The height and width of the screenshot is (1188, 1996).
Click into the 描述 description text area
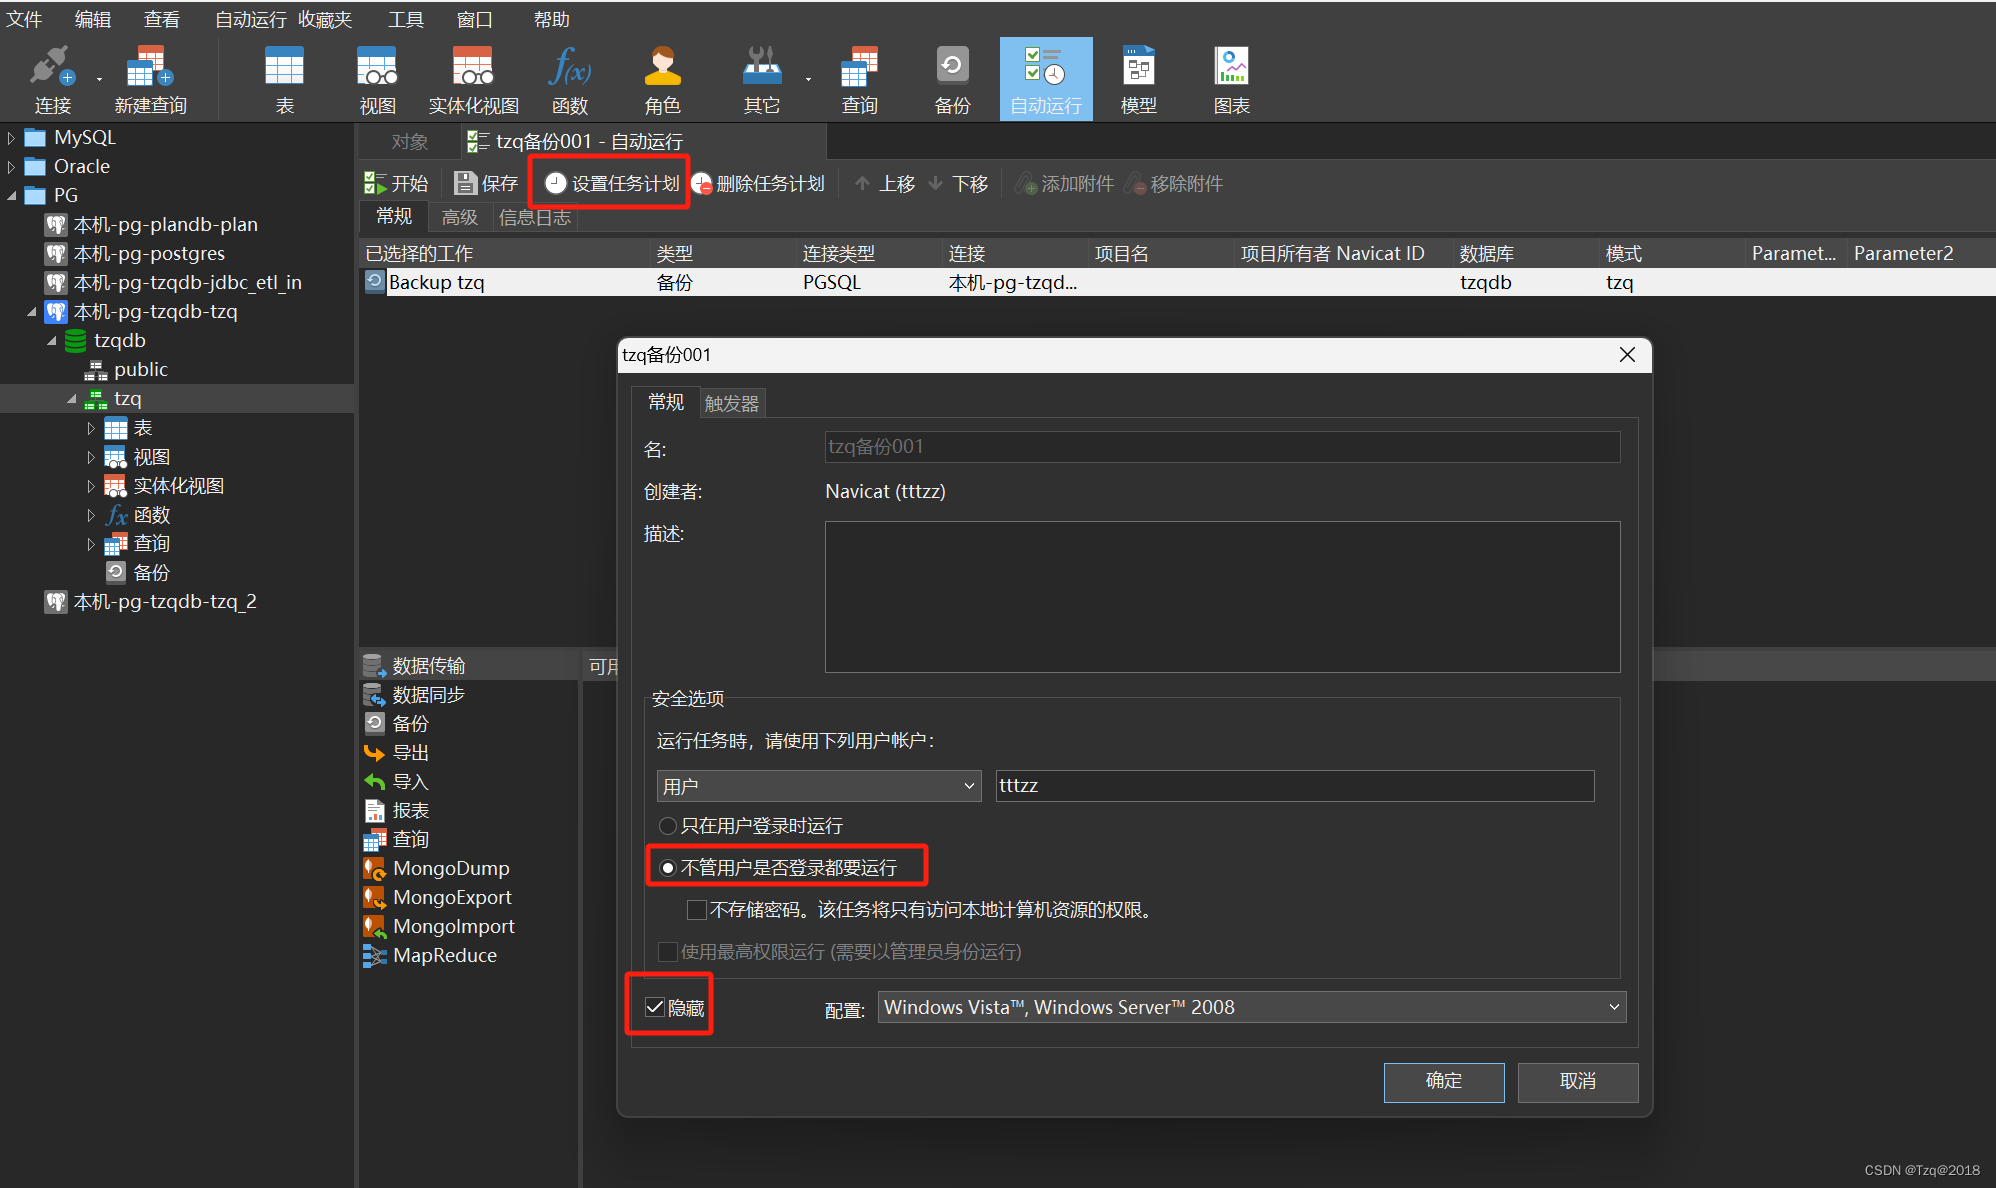1222,596
